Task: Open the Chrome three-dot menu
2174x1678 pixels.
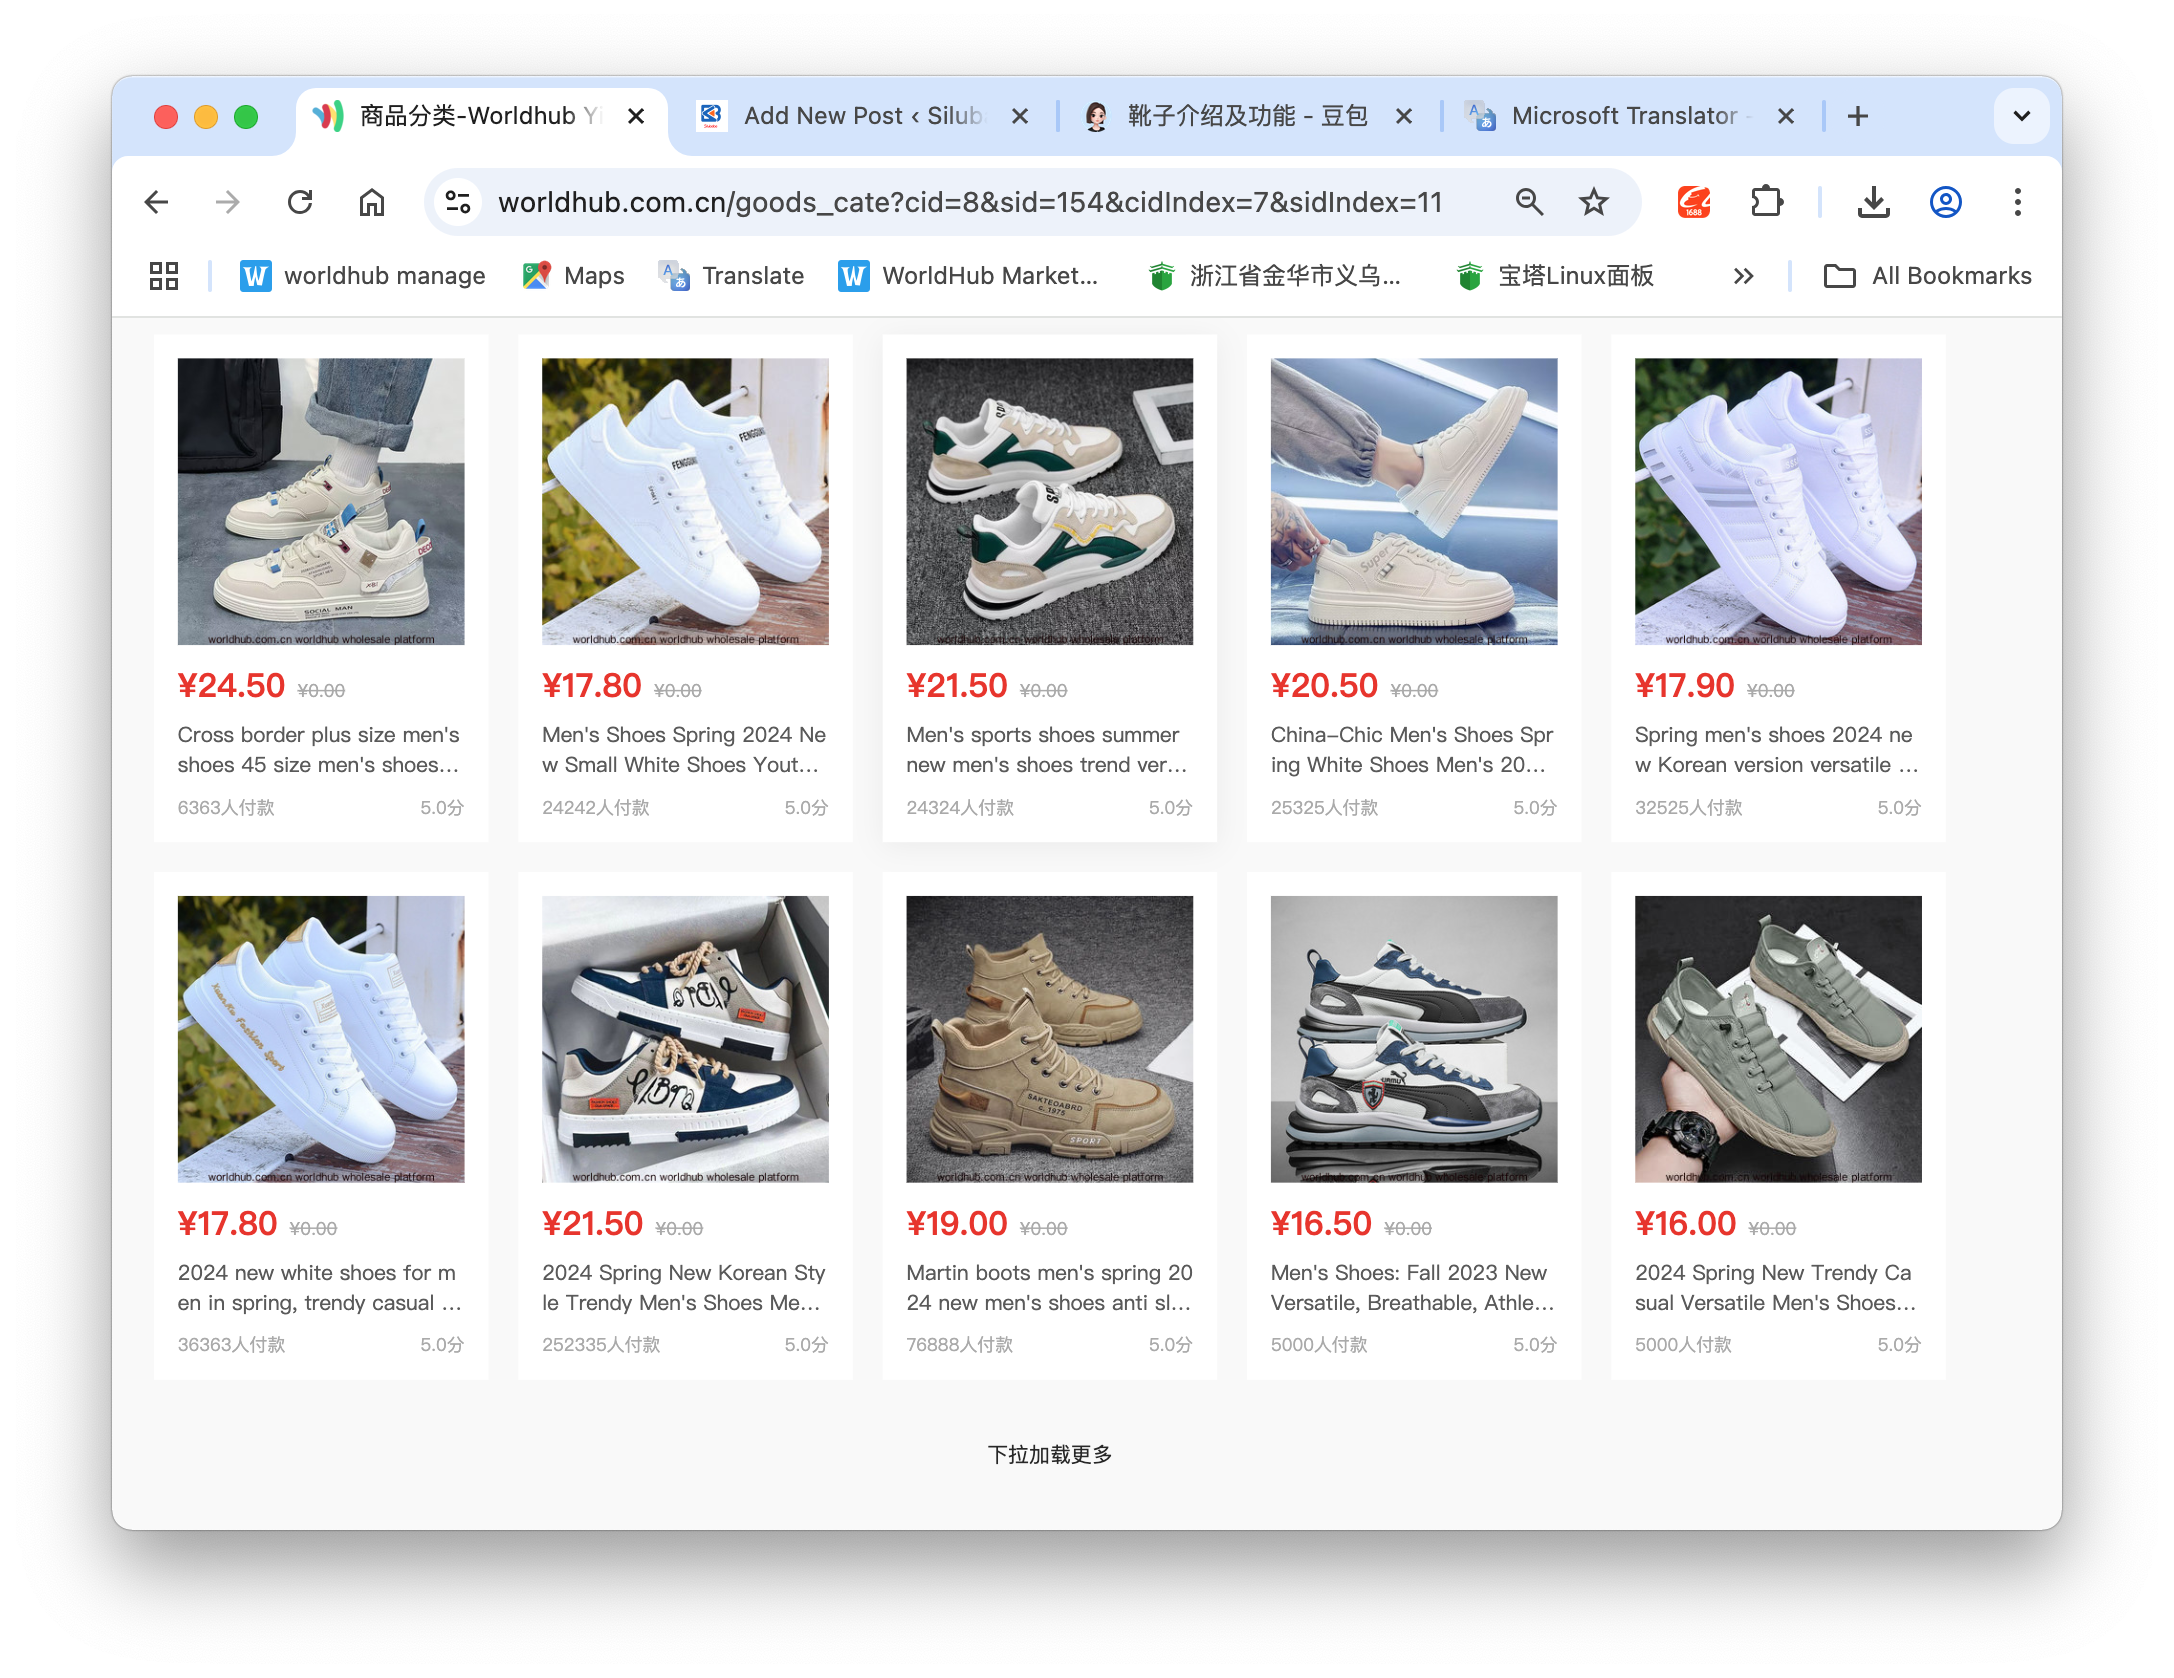Action: 2017,203
